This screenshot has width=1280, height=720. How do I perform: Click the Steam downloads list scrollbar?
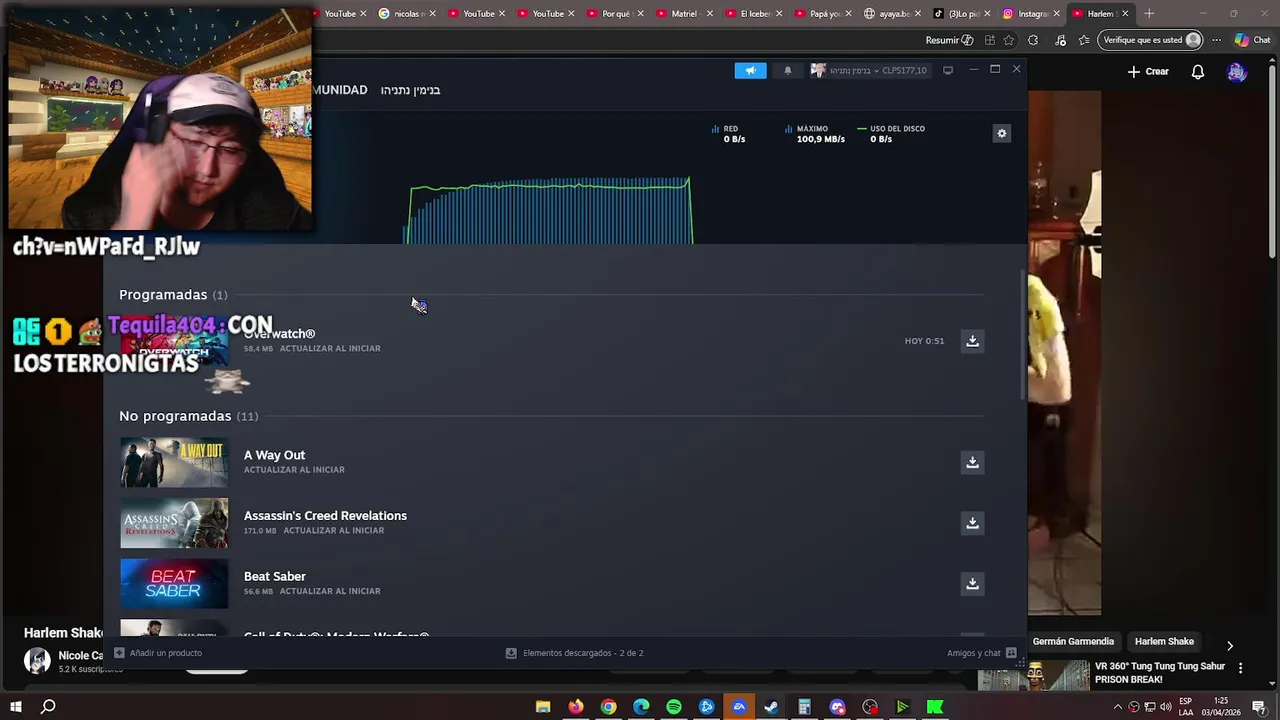(x=1022, y=335)
